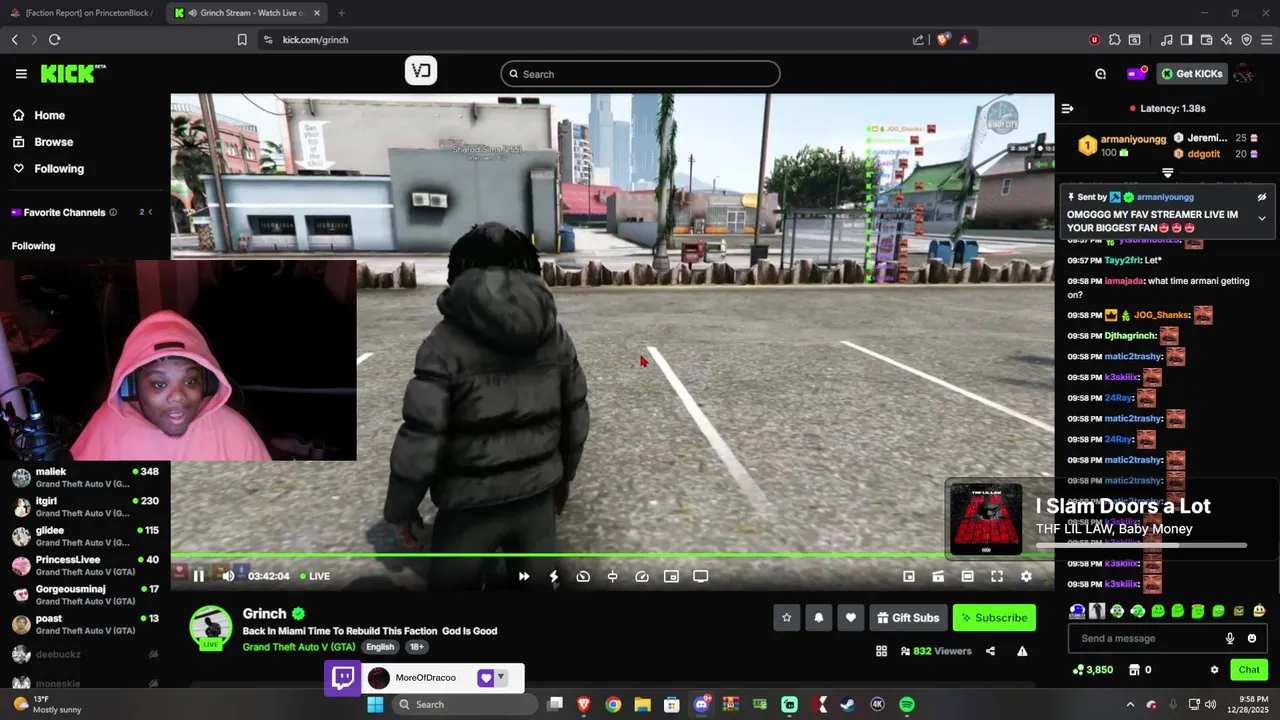The image size is (1280, 720).
Task: Open Following in the sidebar
Action: tap(58, 169)
